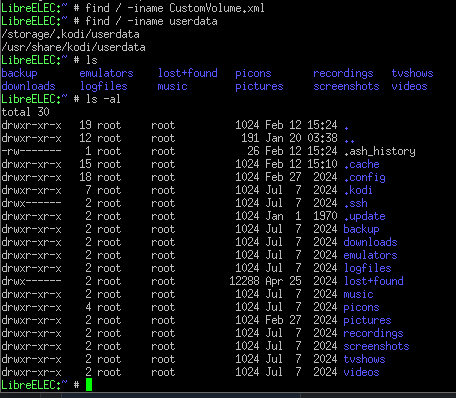The width and height of the screenshot is (456, 398).
Task: Click "logfiles" in the ls -al listing
Action: [x=368, y=268]
